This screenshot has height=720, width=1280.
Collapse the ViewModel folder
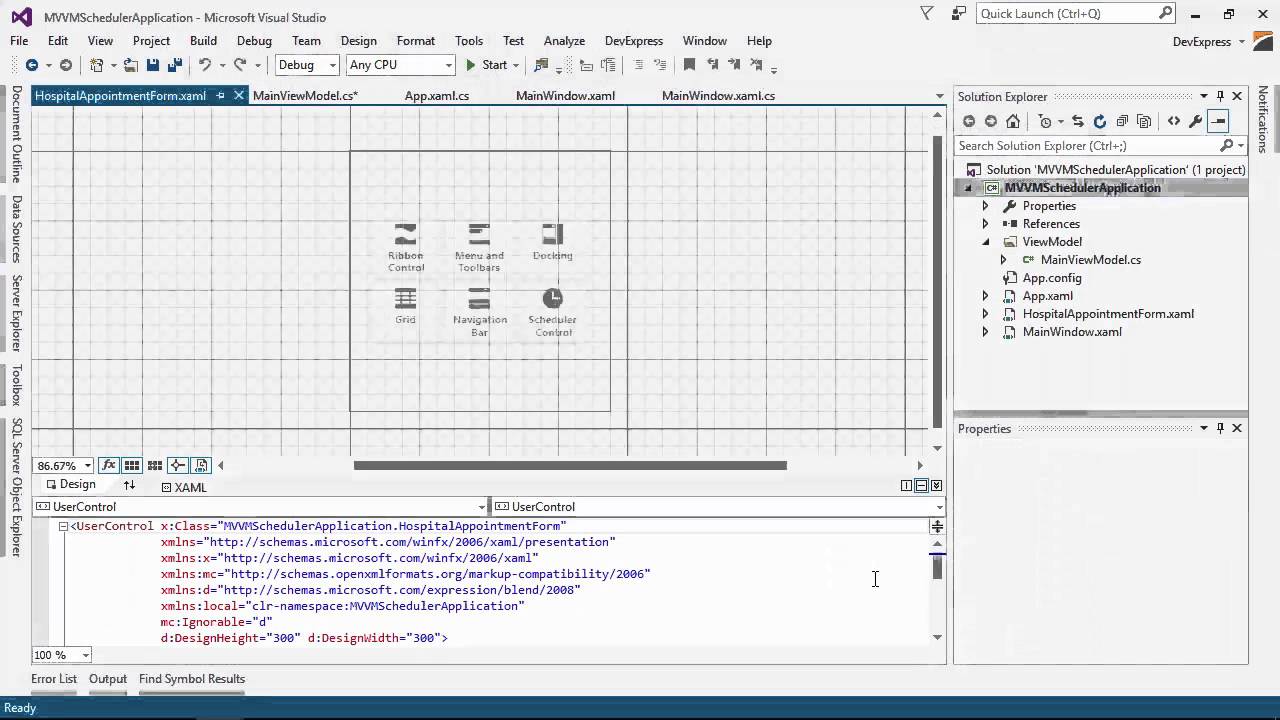click(985, 242)
